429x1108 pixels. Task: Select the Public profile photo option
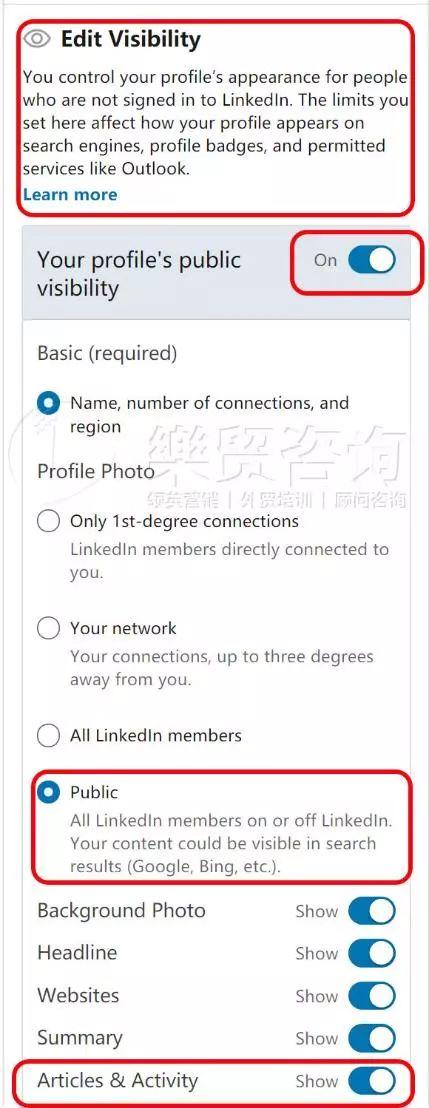[x=49, y=793]
